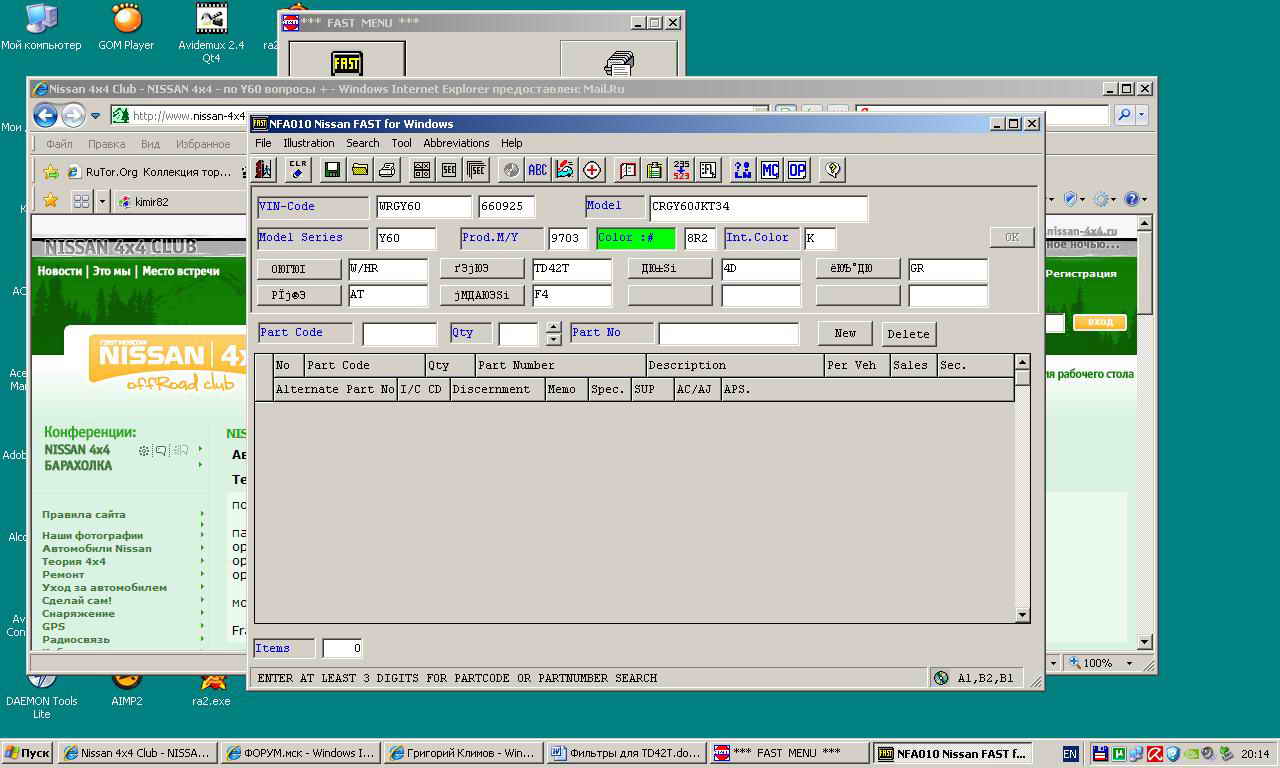This screenshot has height=768, width=1280.
Task: Click the Color :# green label button
Action: point(636,238)
